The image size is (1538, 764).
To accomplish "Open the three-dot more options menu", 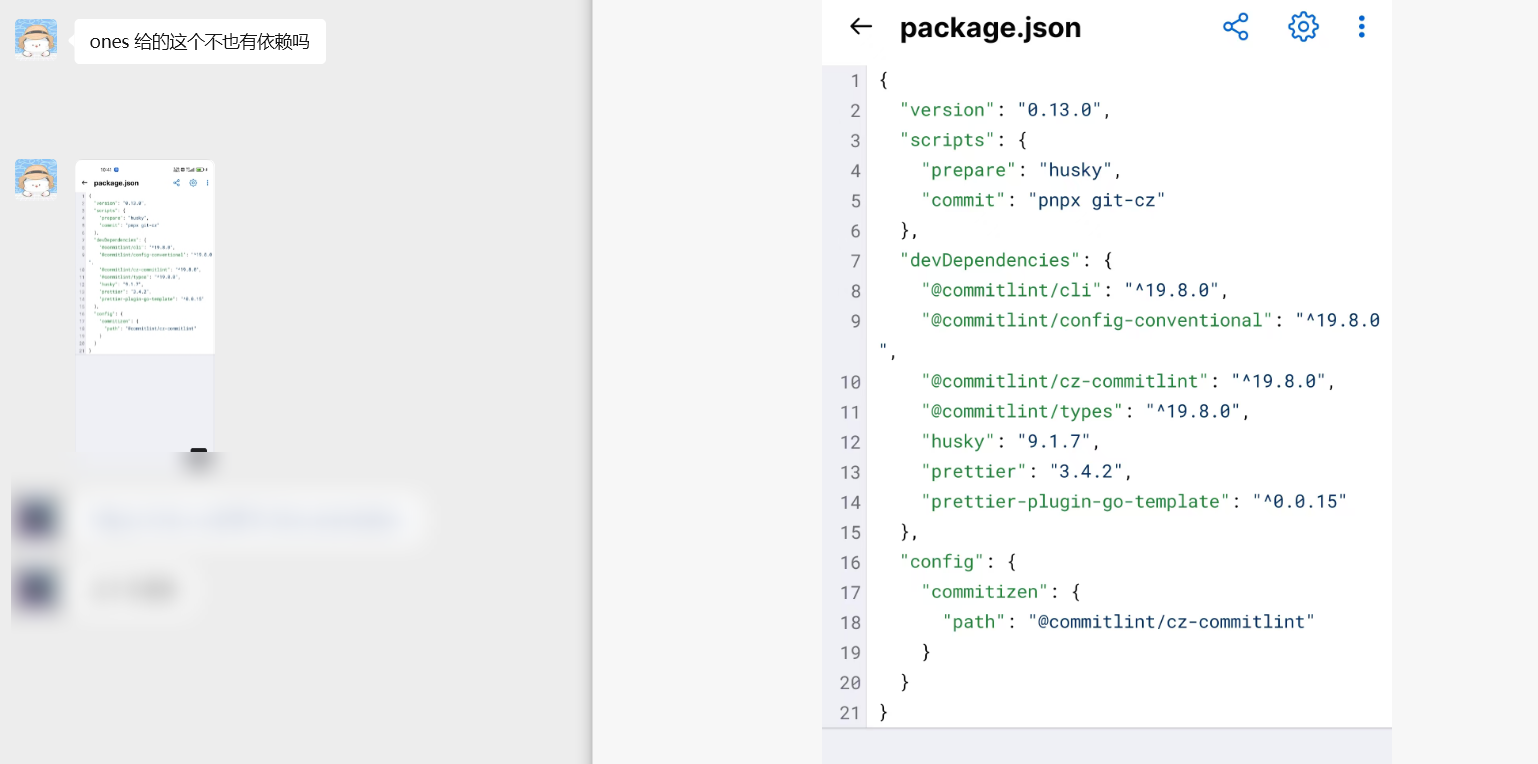I will pos(1361,27).
